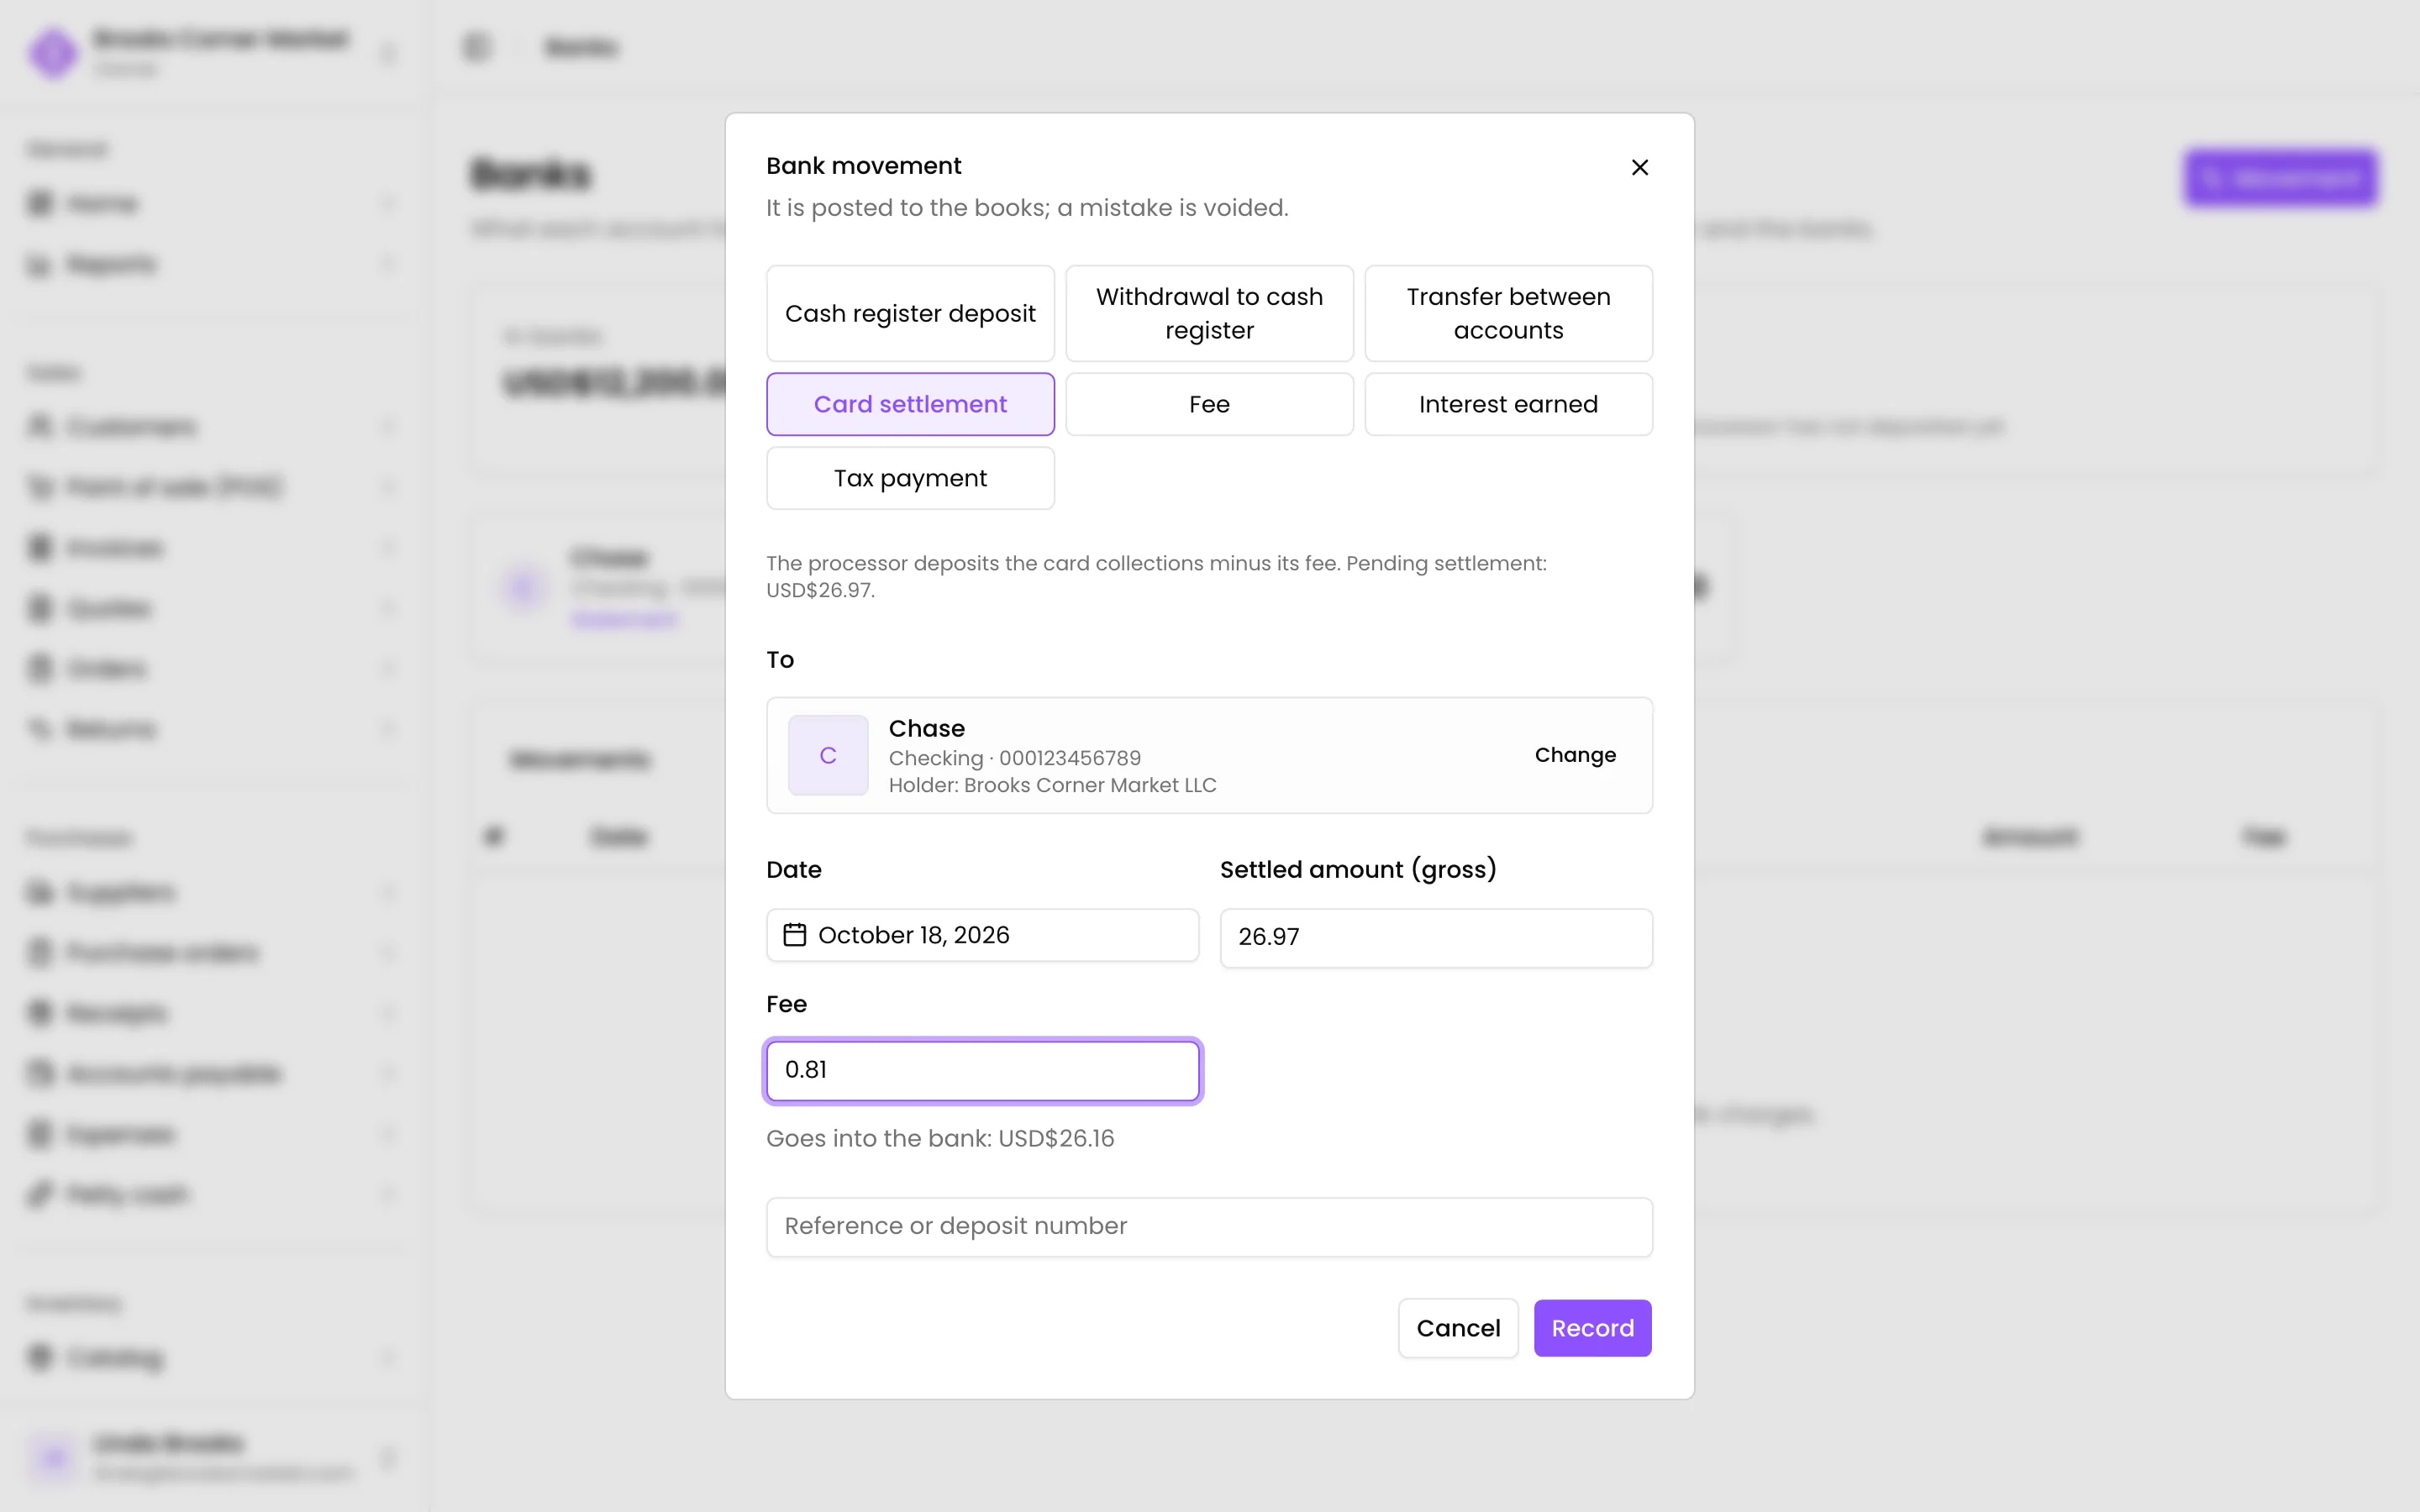Click the 'Bank movement' dialog title
The image size is (2420, 1512).
(863, 166)
